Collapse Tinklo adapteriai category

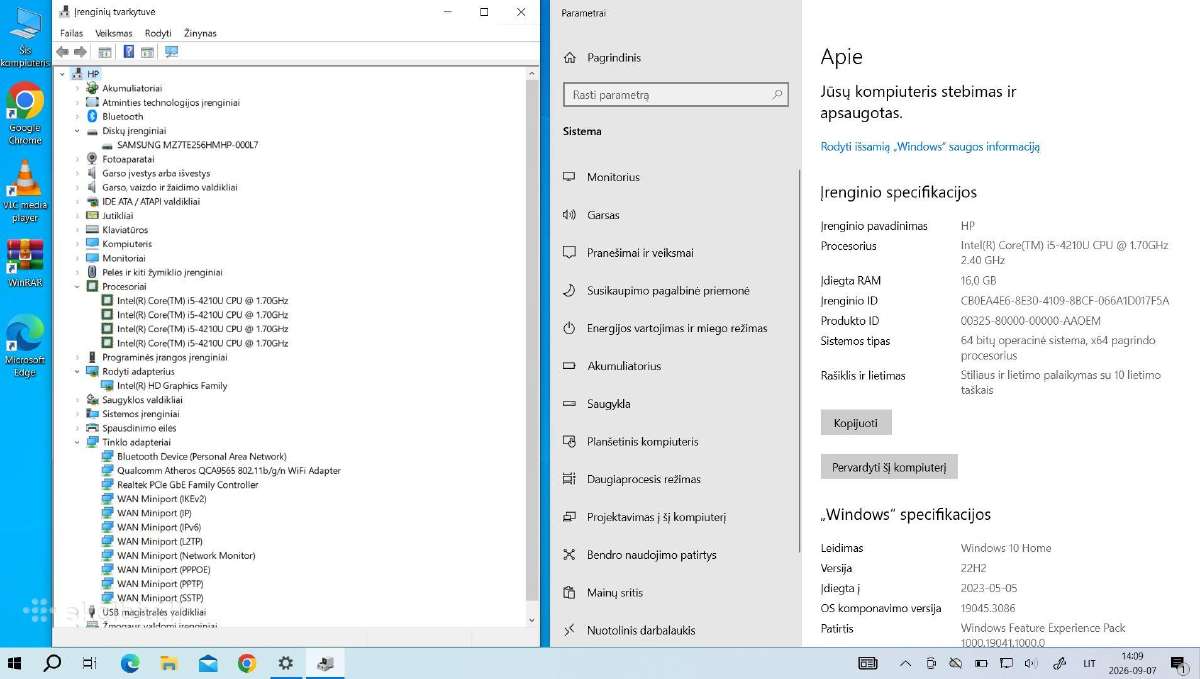tap(77, 442)
